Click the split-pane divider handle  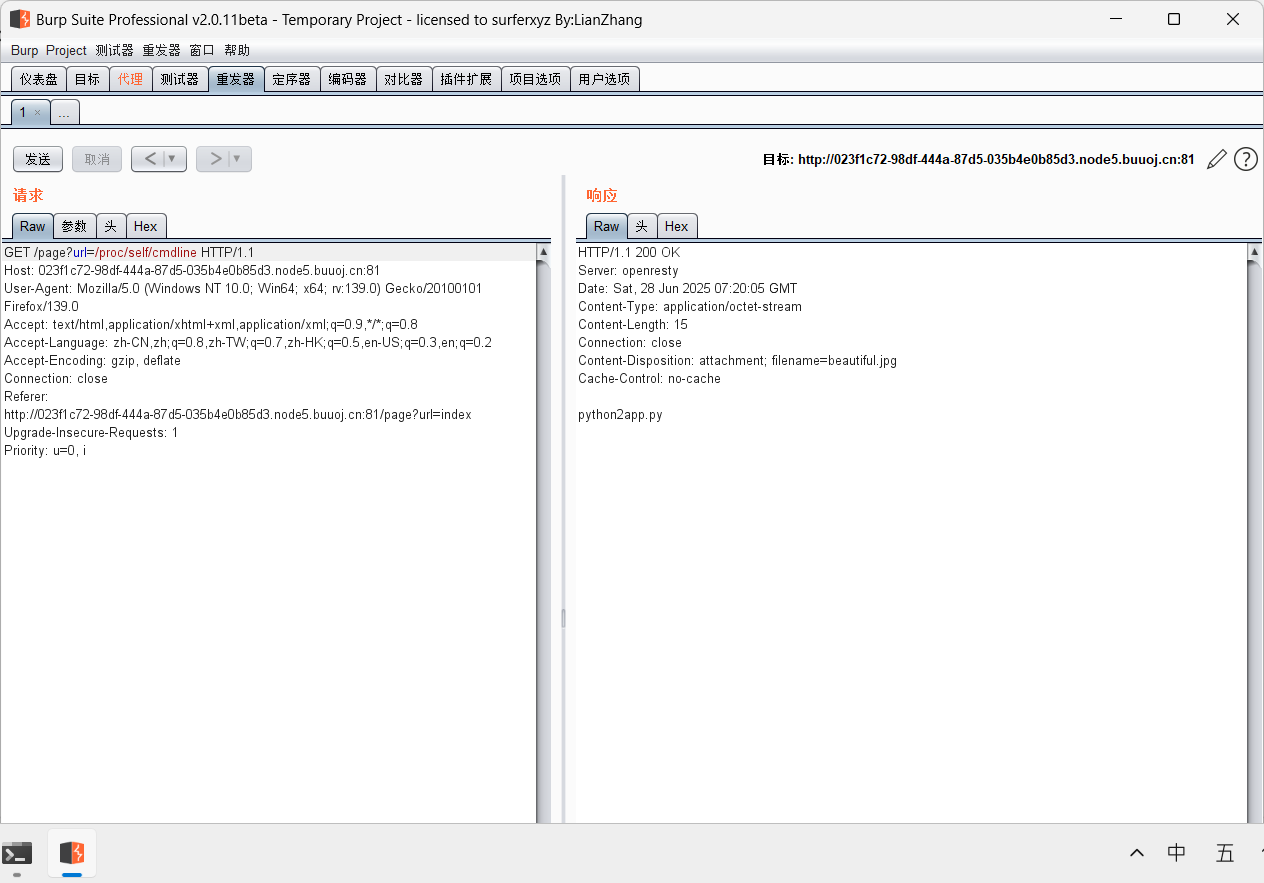pyautogui.click(x=563, y=618)
